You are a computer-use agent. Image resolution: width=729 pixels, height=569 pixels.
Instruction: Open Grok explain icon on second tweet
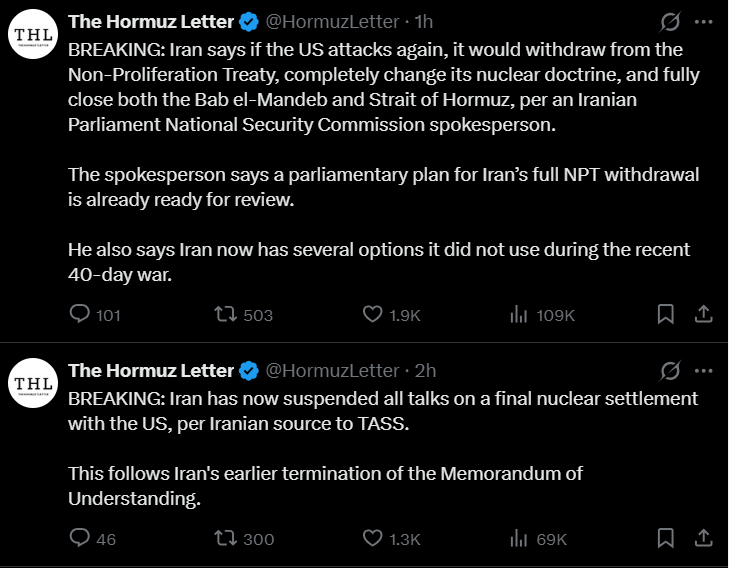pyautogui.click(x=670, y=371)
